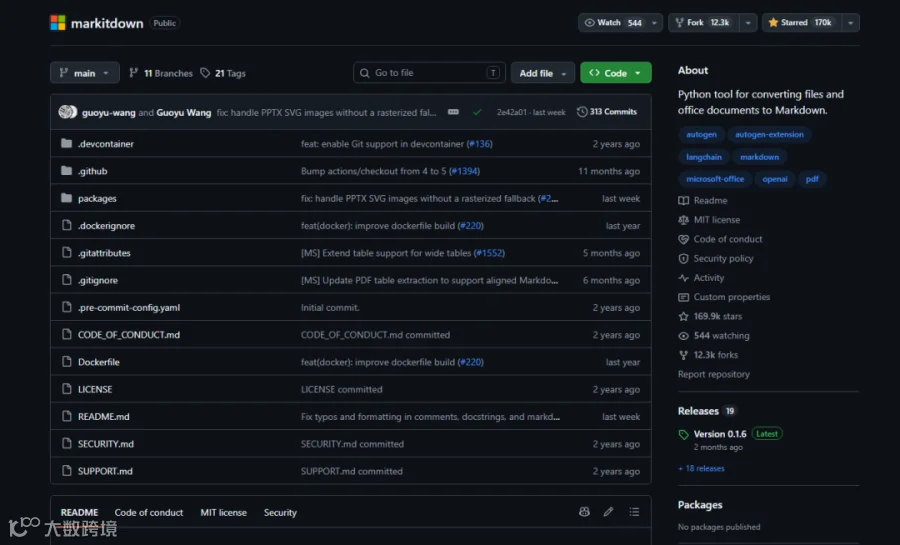Open pull request #1552 link
Screen dimensions: 900x545
[x=489, y=253]
